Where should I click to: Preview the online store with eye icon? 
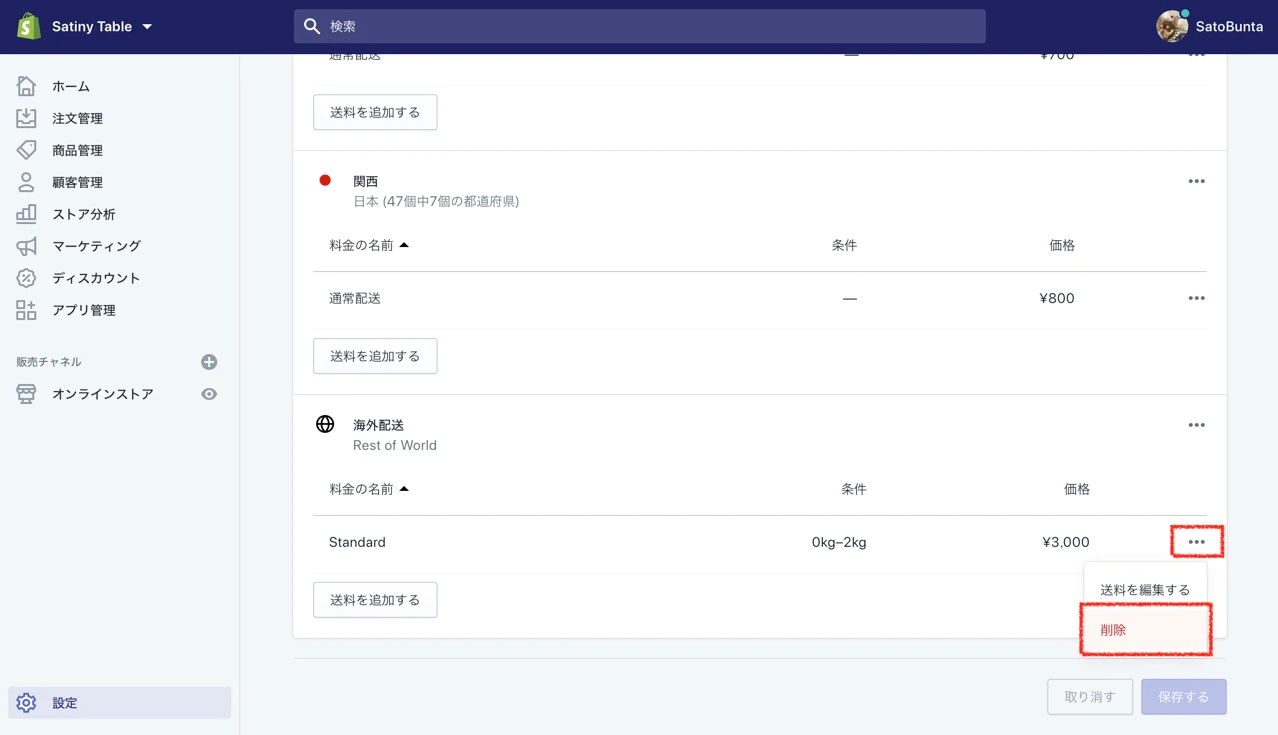(209, 394)
